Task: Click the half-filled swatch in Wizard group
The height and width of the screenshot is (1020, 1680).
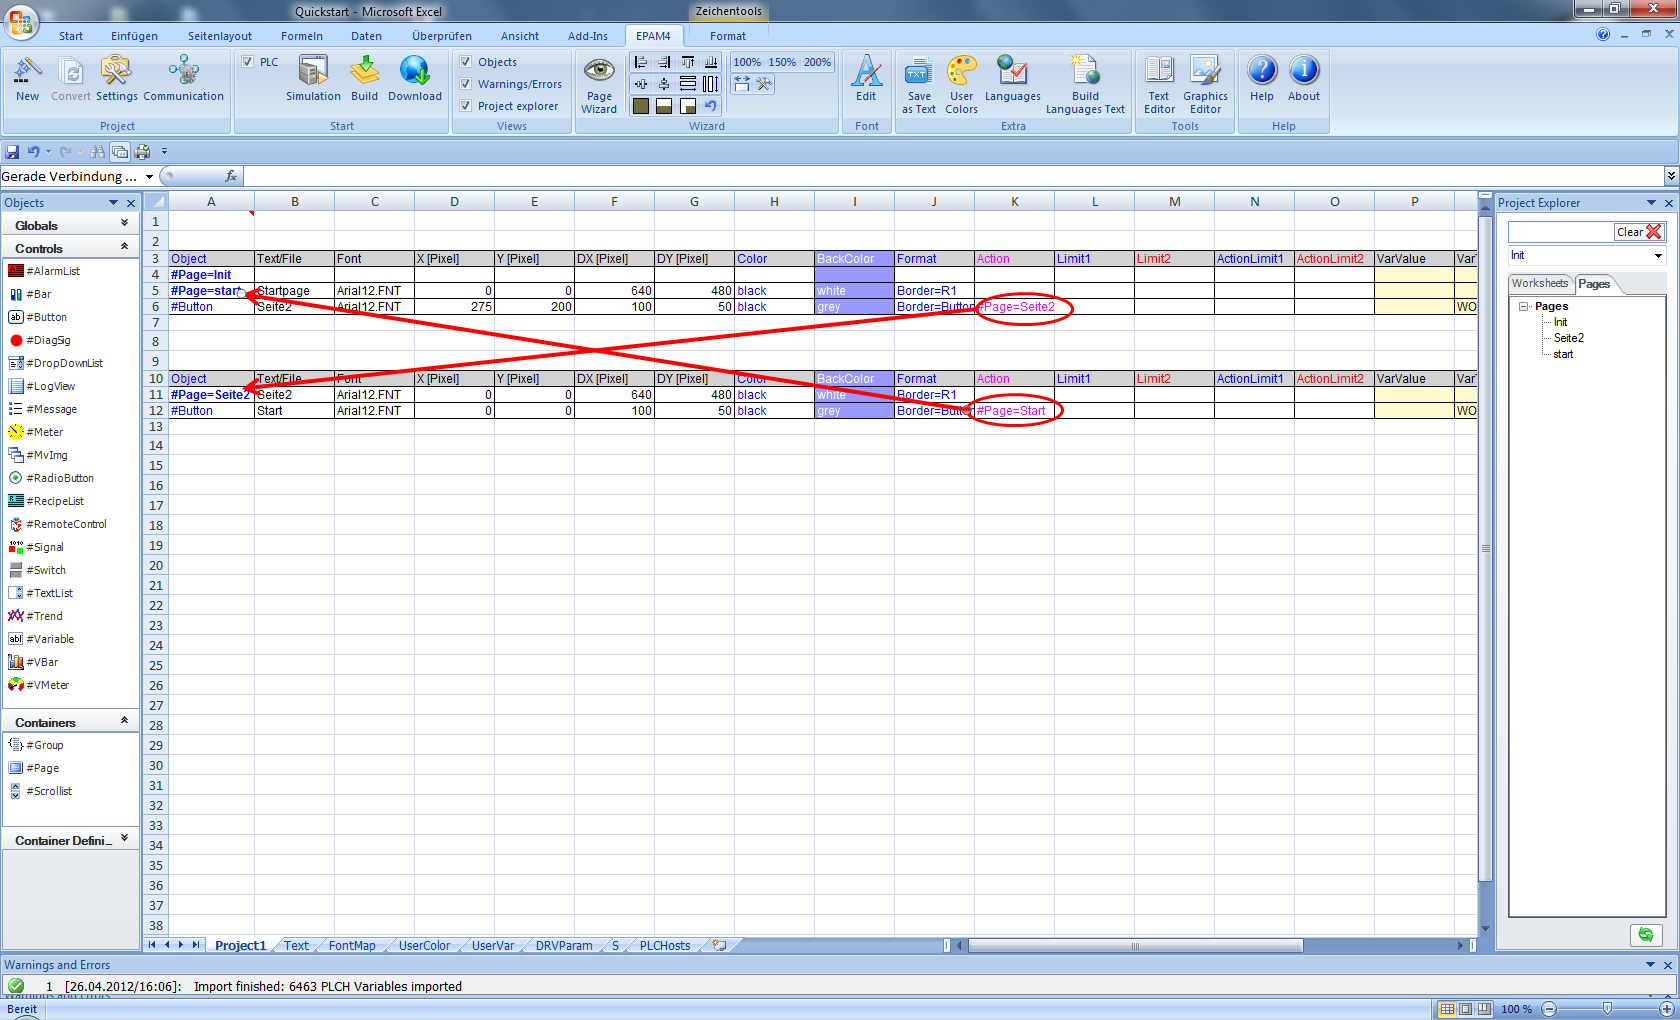Action: [x=664, y=106]
